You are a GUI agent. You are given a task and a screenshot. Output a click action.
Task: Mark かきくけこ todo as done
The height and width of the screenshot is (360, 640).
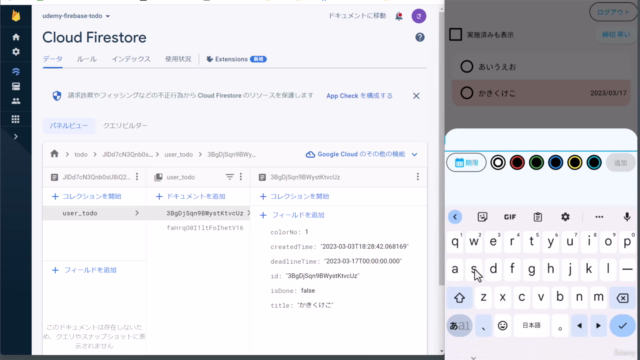tap(467, 93)
